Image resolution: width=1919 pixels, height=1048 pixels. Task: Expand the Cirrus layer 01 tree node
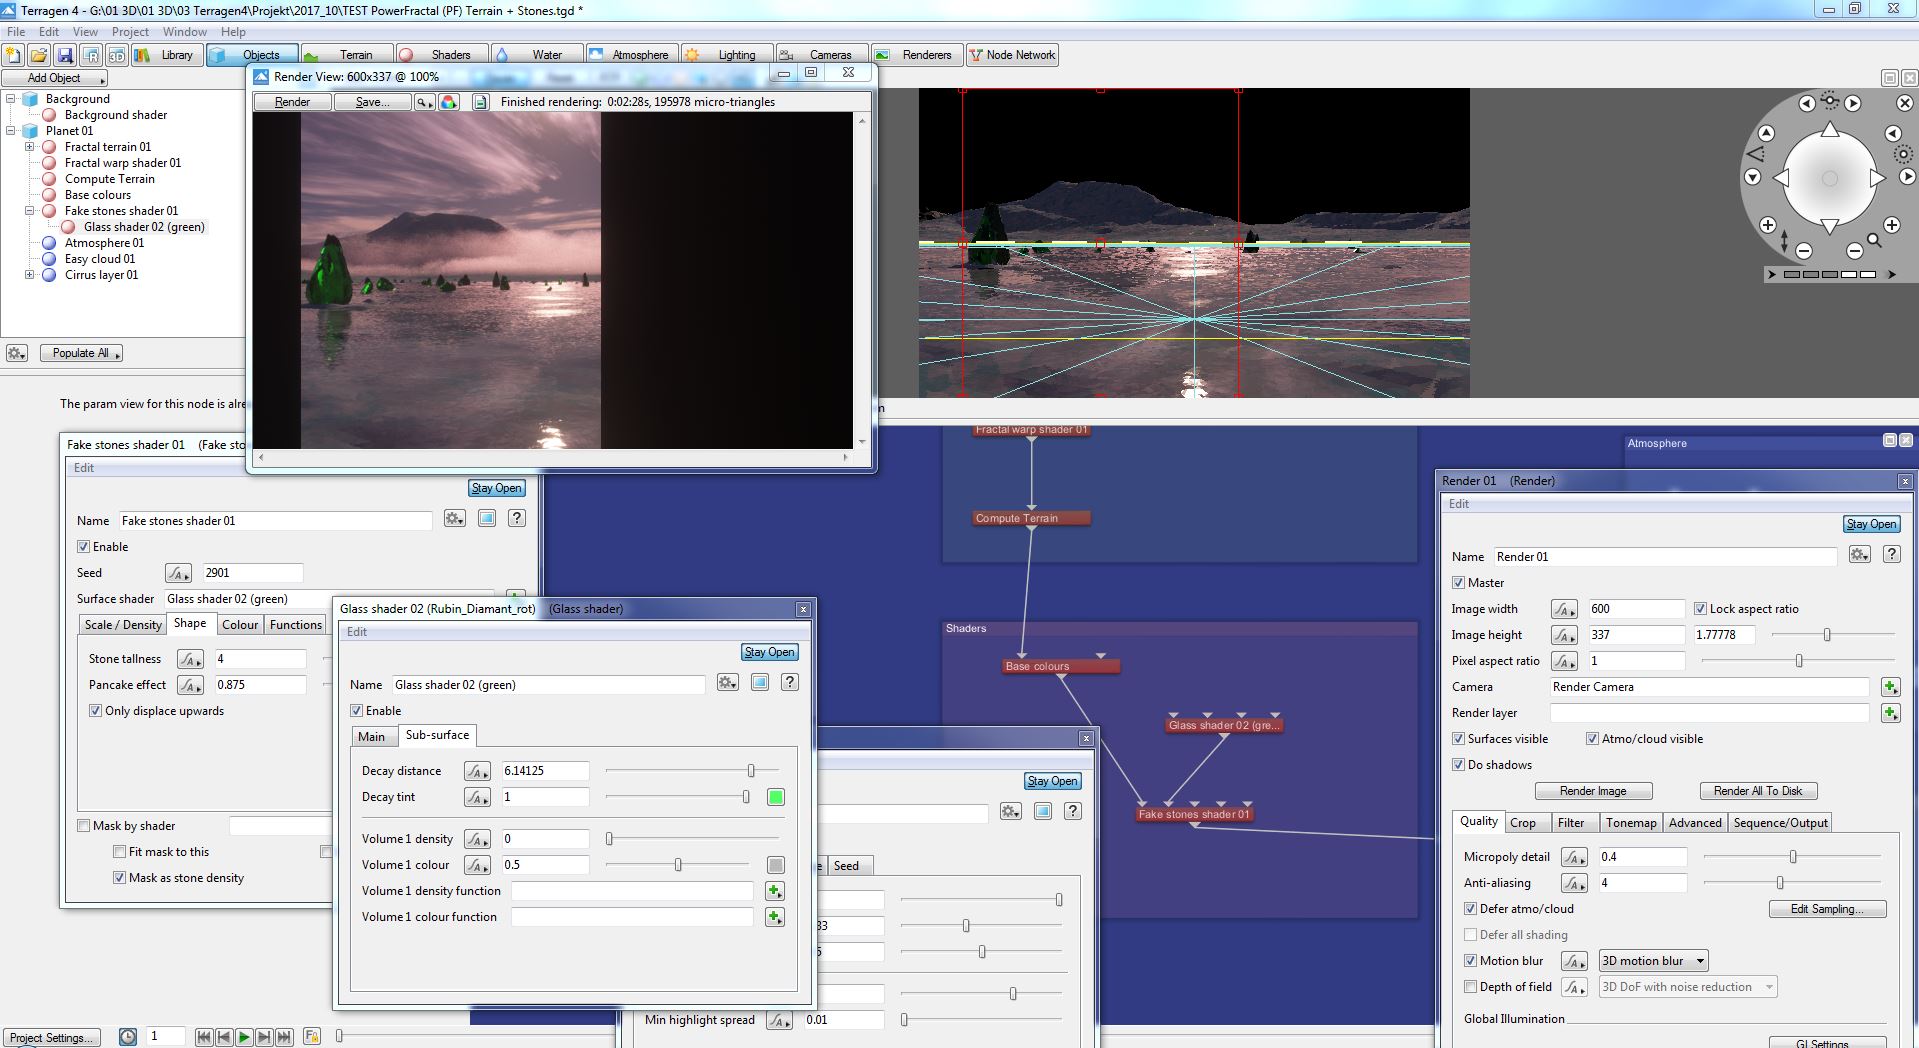30,275
